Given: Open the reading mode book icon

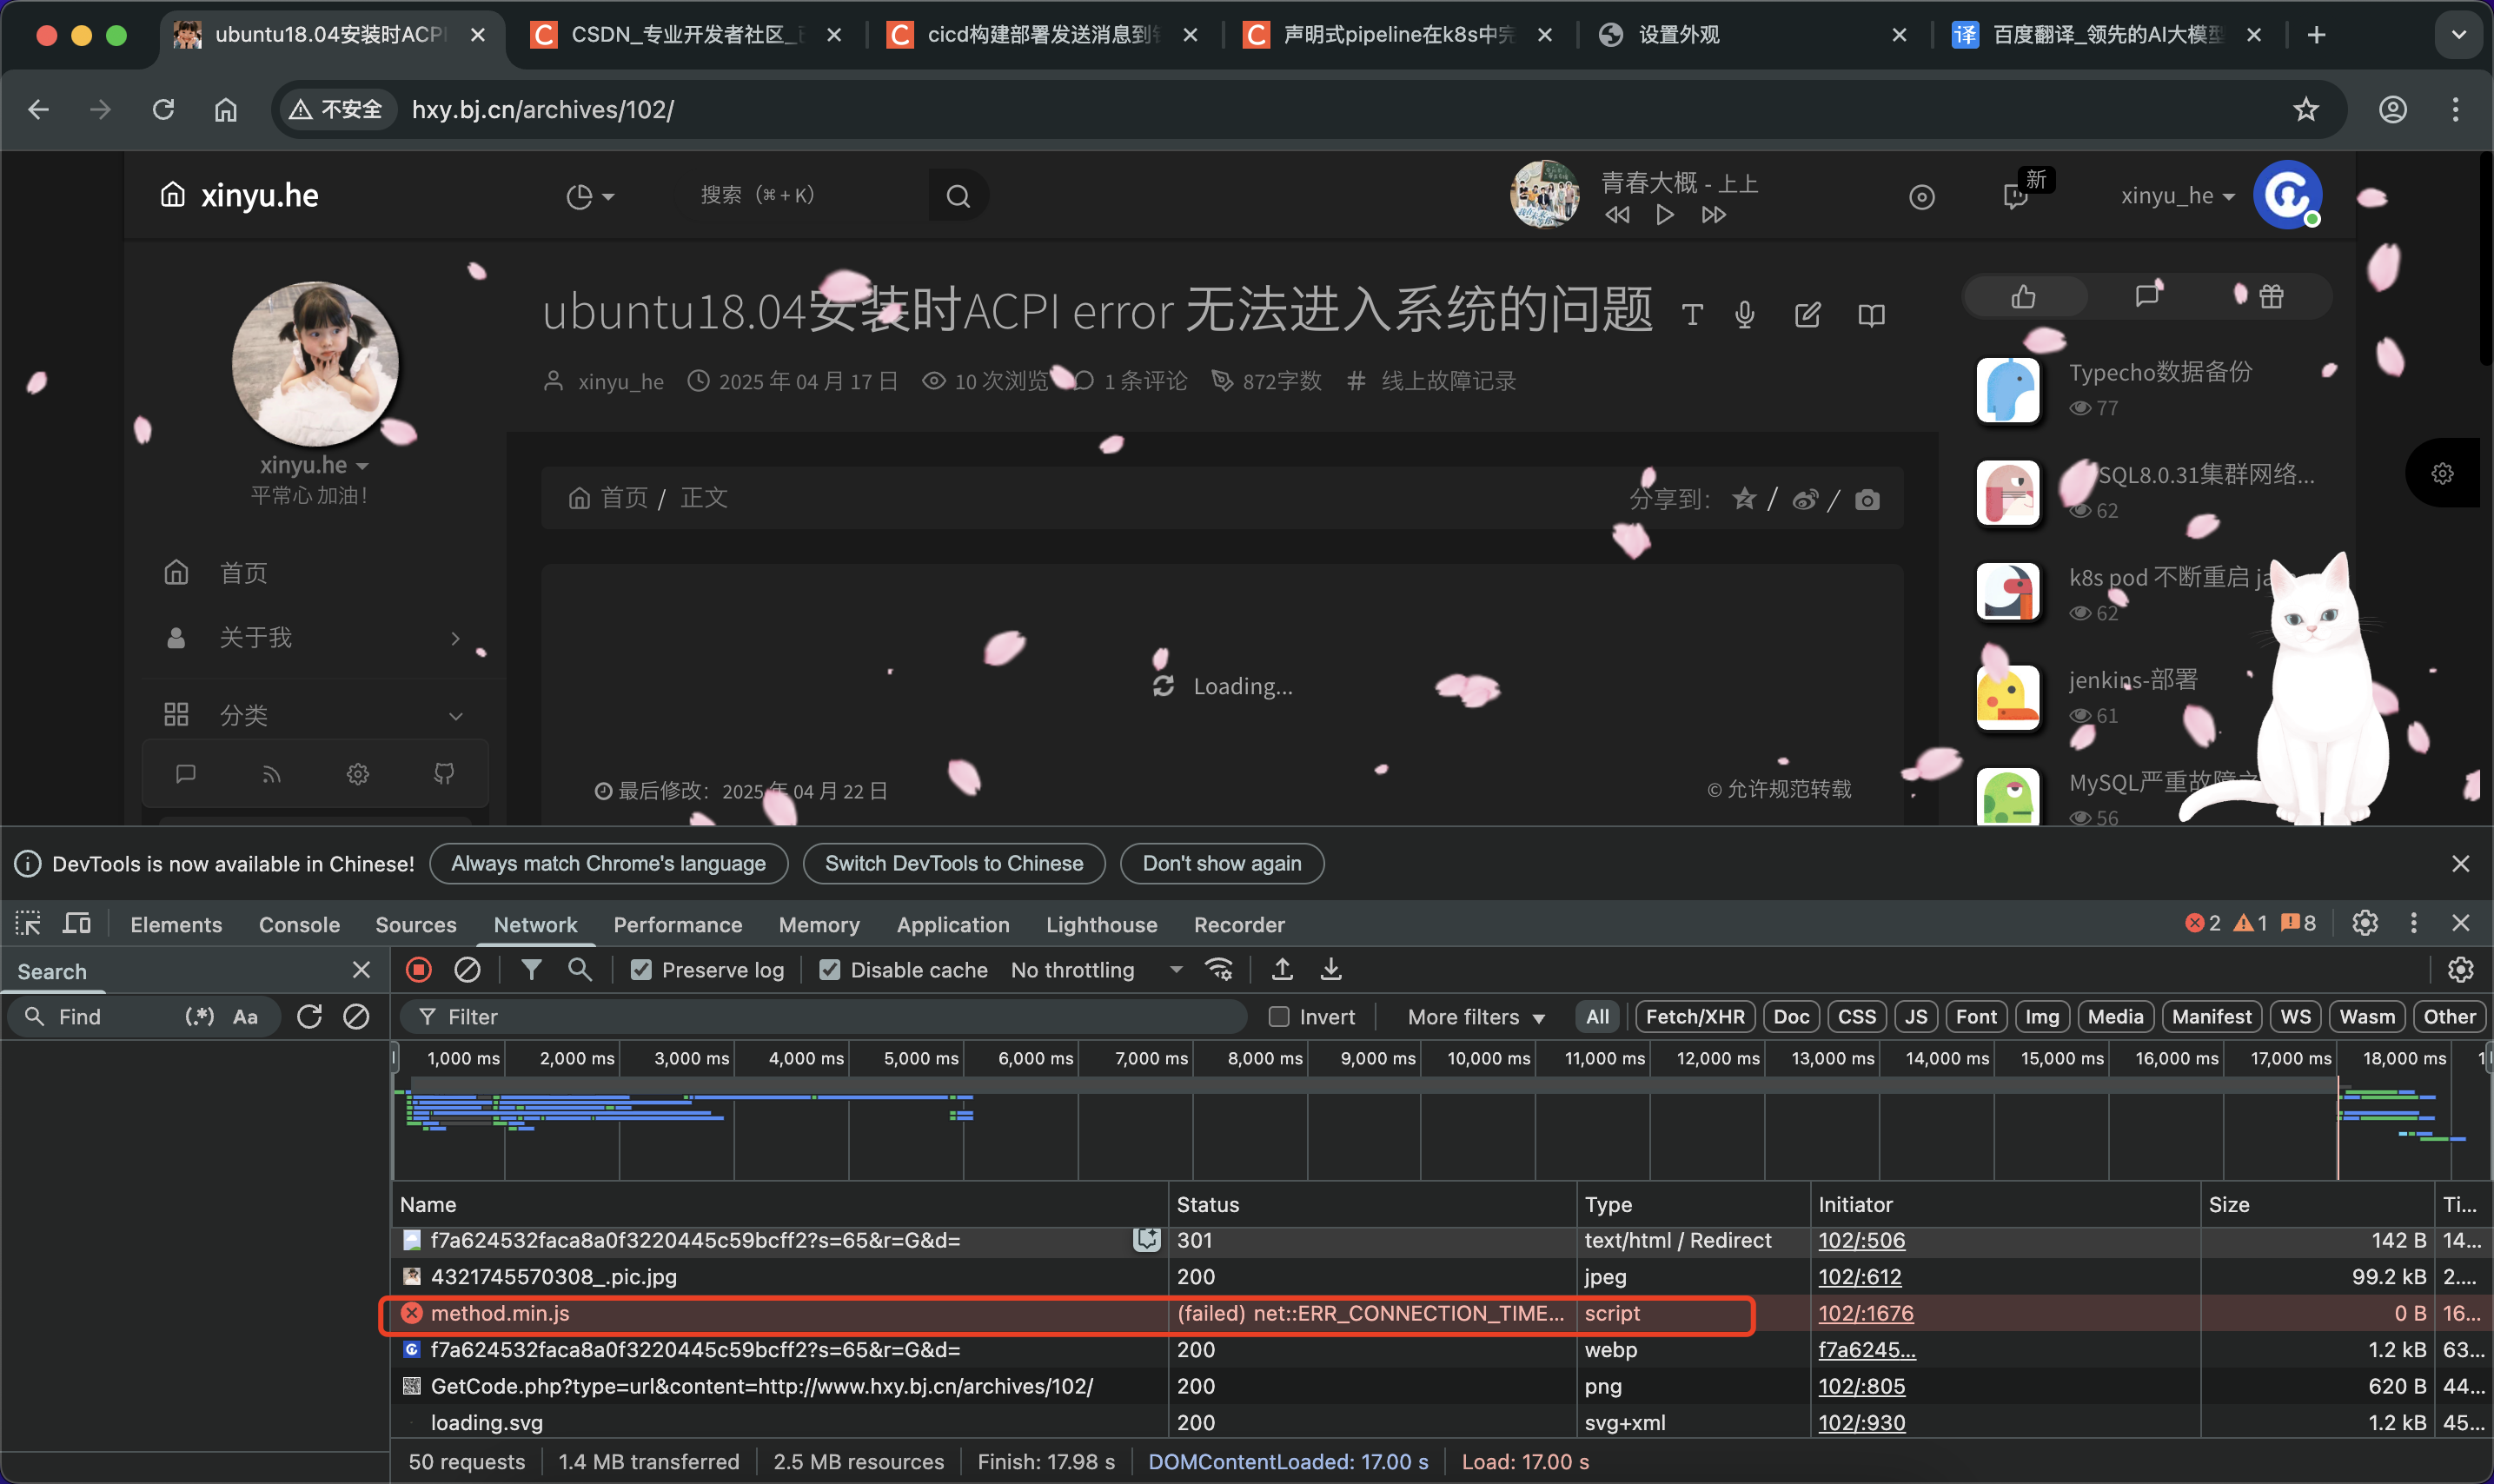Looking at the screenshot, I should click(x=1871, y=315).
